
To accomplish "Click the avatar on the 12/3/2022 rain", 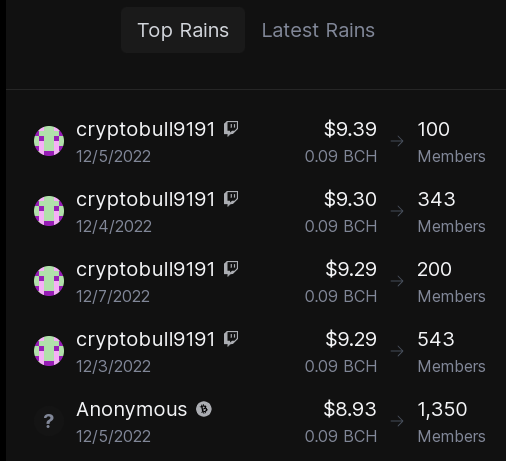I will 49,351.
